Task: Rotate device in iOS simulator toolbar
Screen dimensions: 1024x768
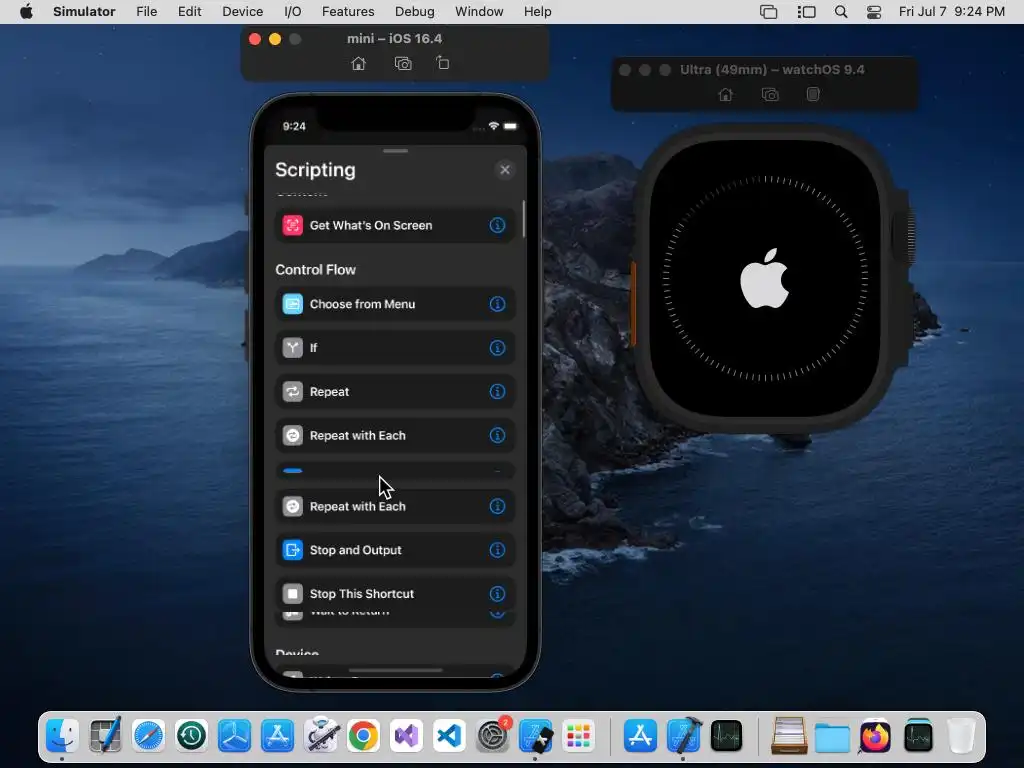Action: click(x=443, y=63)
